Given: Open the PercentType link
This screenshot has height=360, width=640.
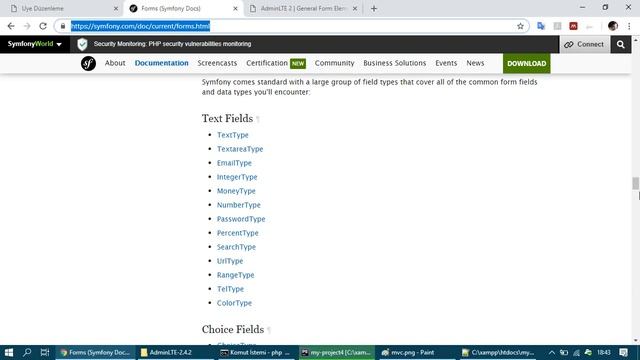Looking at the screenshot, I should tap(238, 233).
